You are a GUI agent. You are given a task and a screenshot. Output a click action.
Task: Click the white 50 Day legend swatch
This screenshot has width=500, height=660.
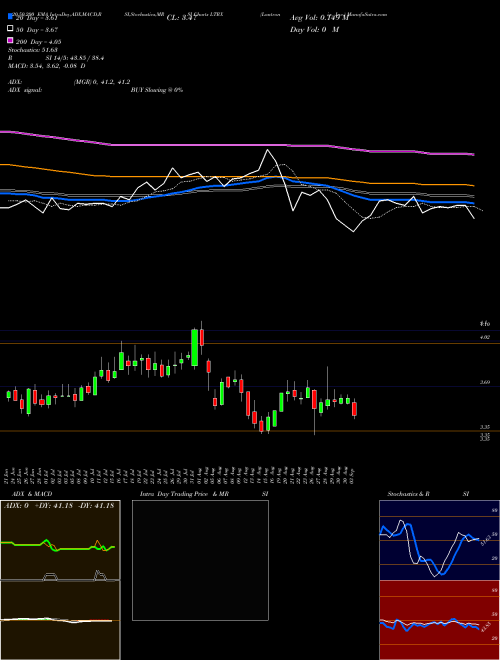(x=10, y=29)
